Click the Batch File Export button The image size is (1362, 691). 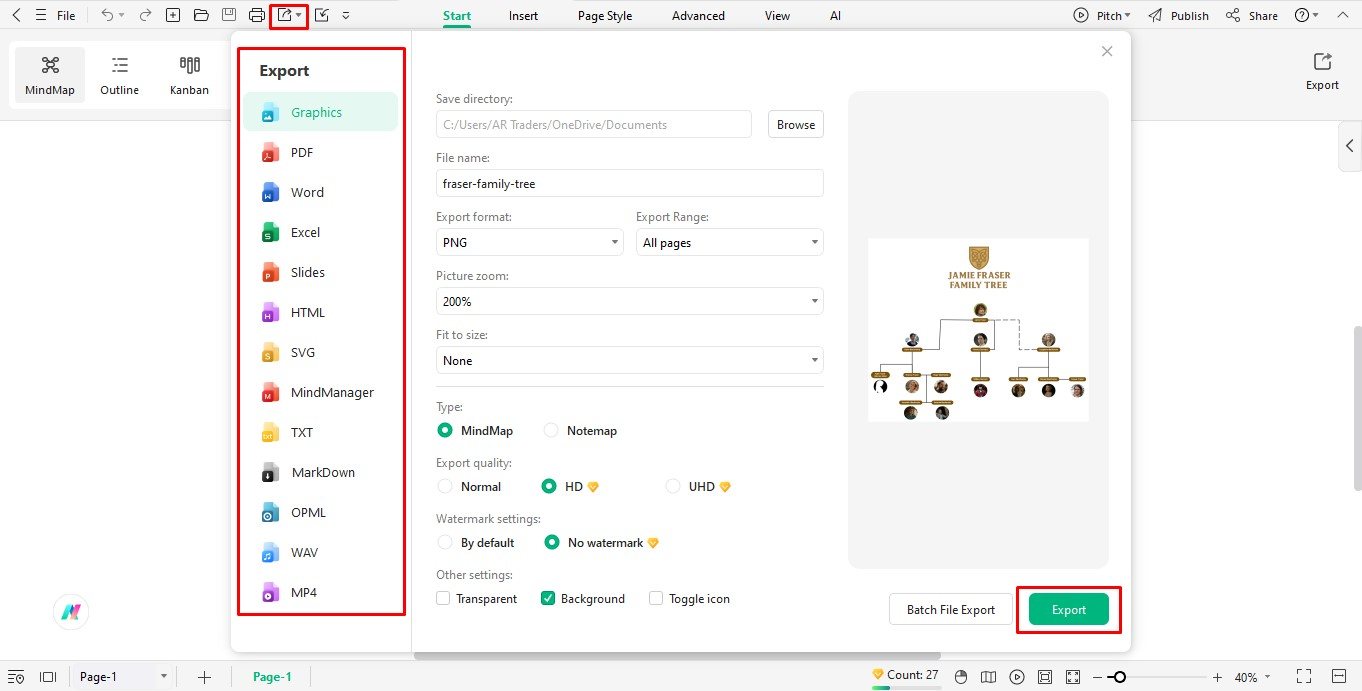click(x=950, y=609)
